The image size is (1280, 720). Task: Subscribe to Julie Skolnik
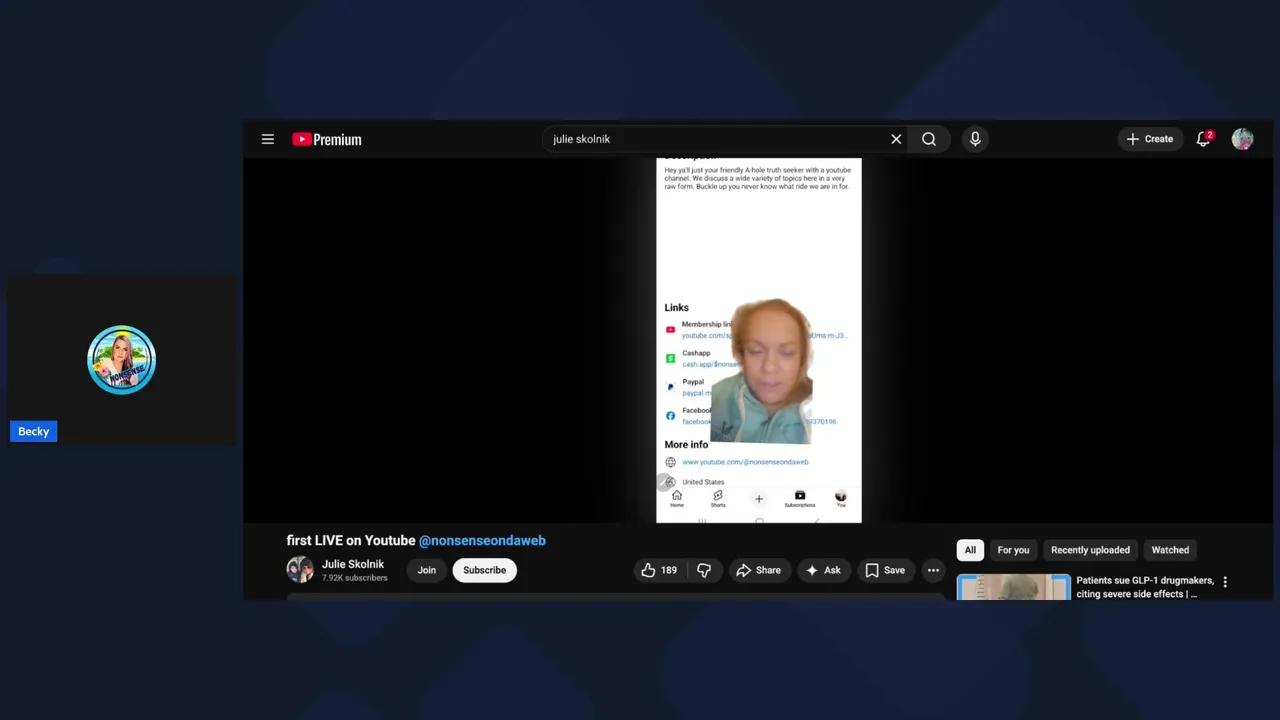point(484,570)
